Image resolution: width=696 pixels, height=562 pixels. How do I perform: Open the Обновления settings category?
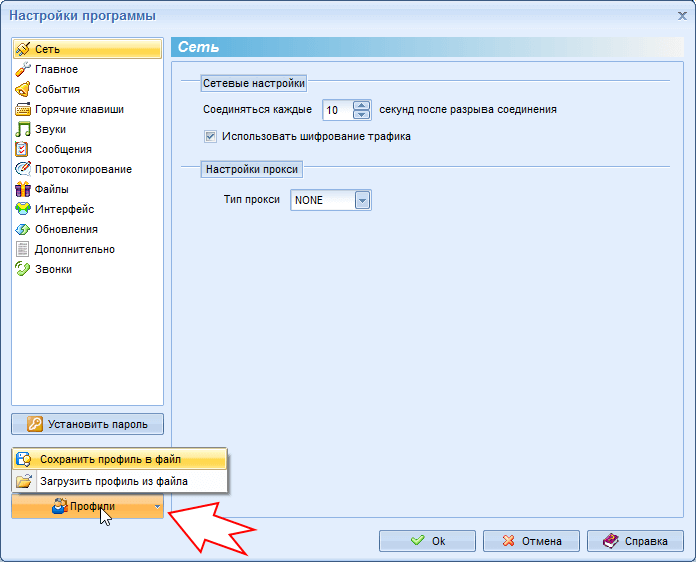pyautogui.click(x=87, y=229)
